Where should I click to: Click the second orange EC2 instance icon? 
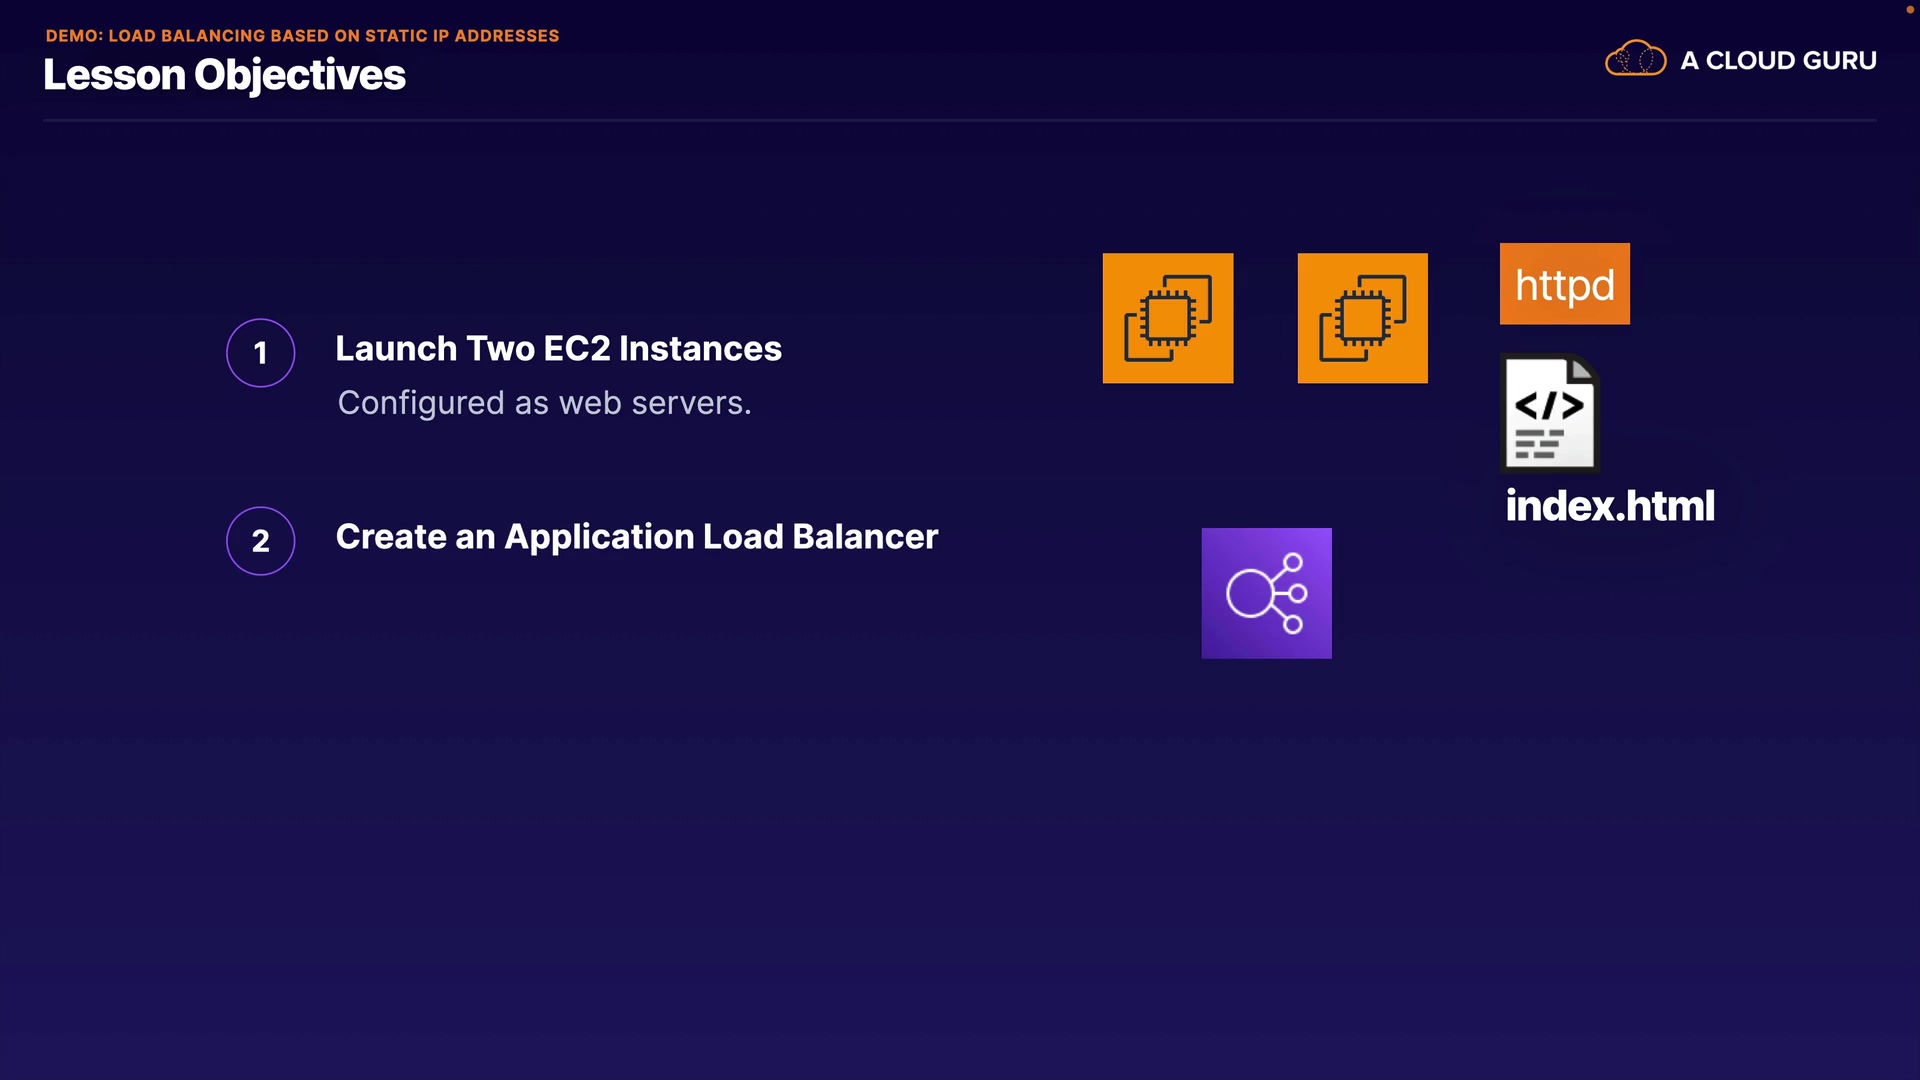(x=1362, y=318)
